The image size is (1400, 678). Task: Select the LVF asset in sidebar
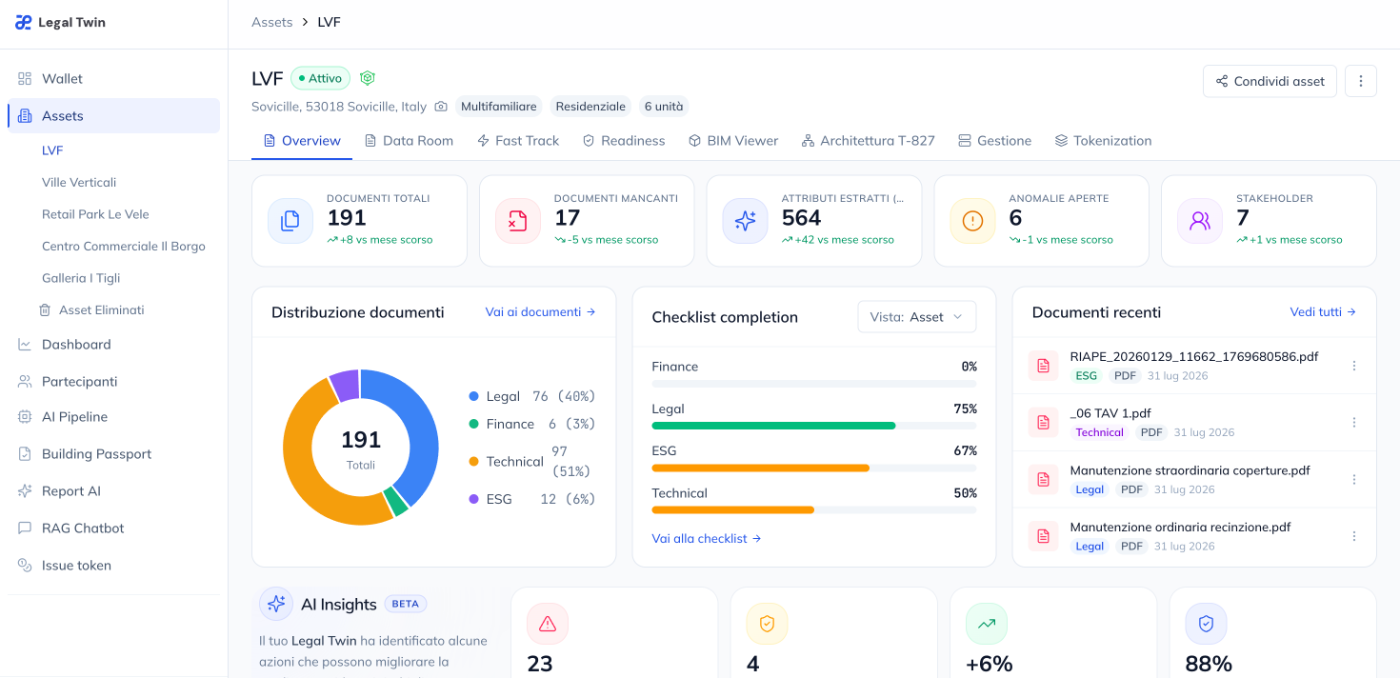pyautogui.click(x=53, y=150)
